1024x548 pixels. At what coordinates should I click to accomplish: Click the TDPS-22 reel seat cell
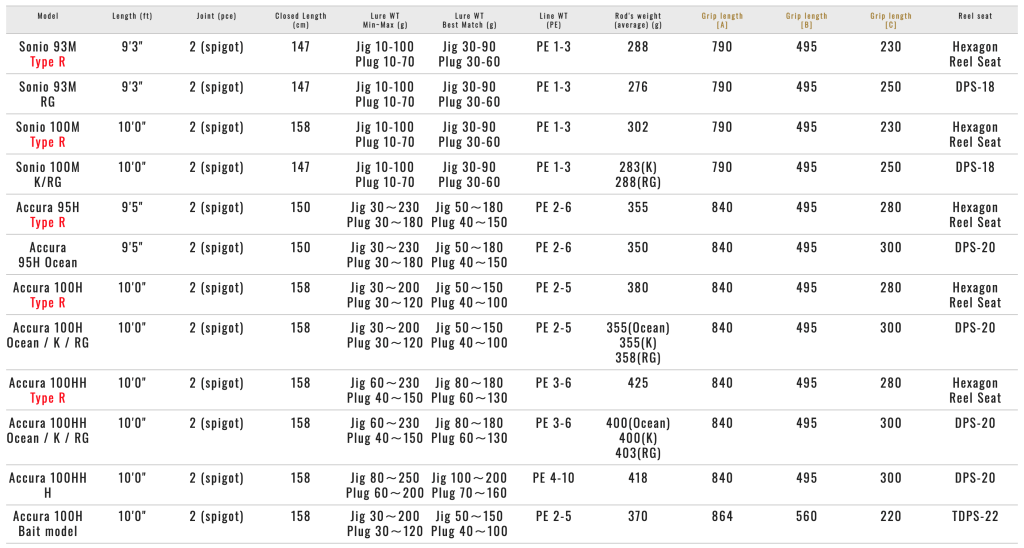point(974,517)
